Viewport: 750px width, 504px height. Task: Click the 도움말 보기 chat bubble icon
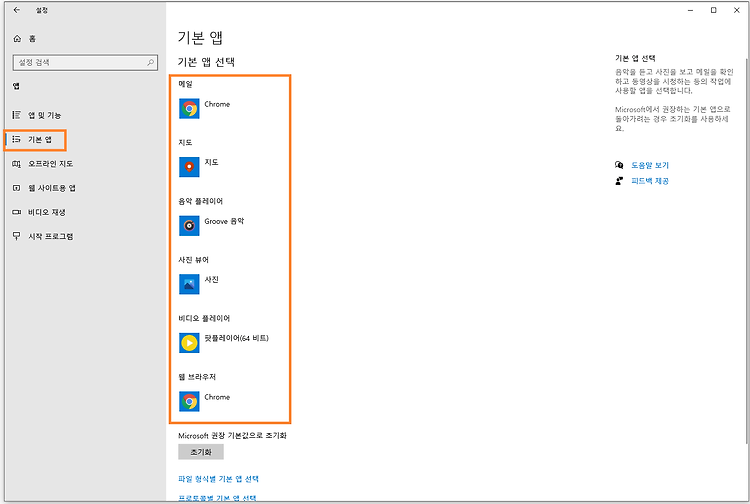click(619, 165)
